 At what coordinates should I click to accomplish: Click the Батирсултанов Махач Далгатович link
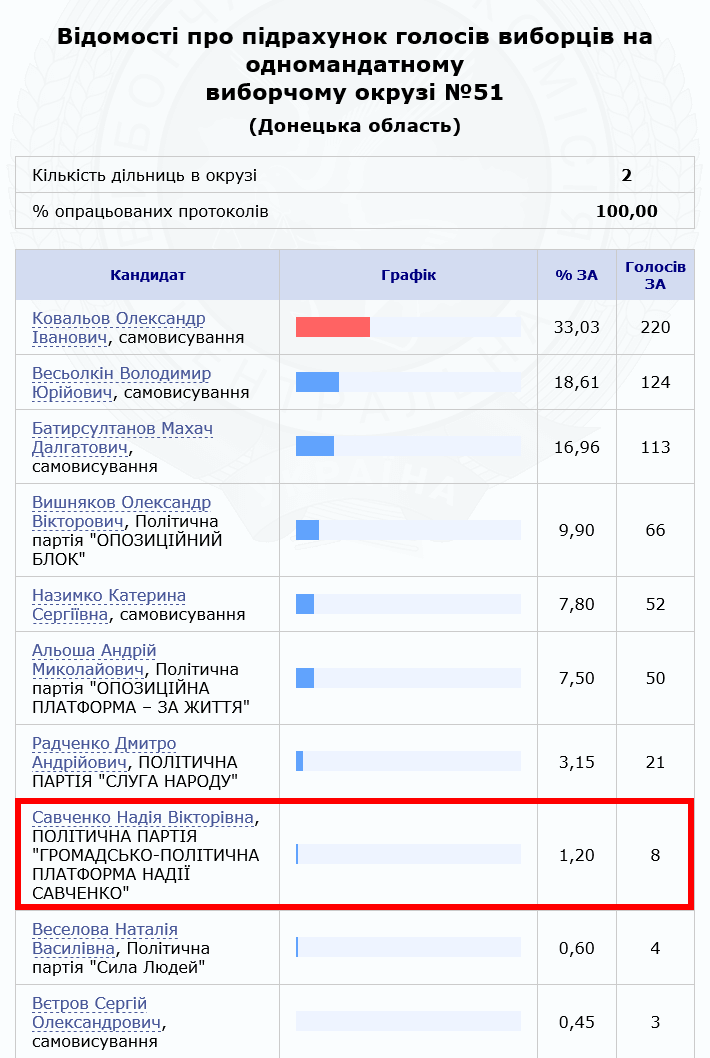[122, 428]
